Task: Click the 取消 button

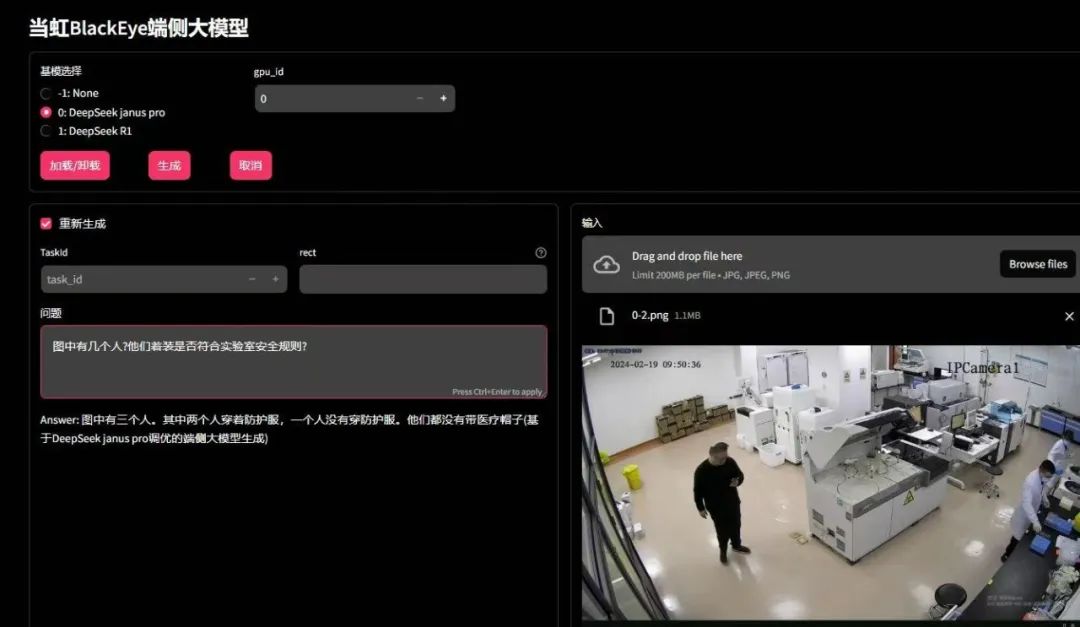Action: tap(250, 165)
